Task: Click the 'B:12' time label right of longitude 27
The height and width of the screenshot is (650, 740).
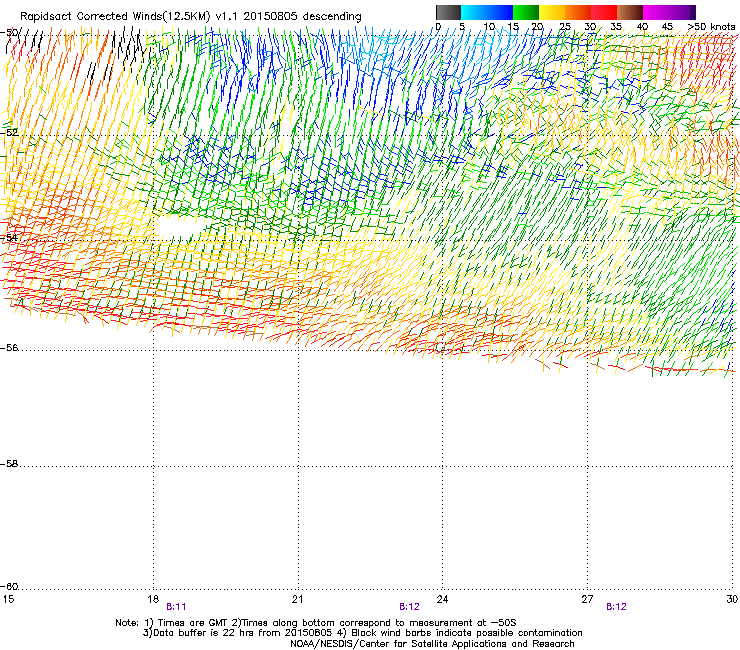Action: point(616,607)
